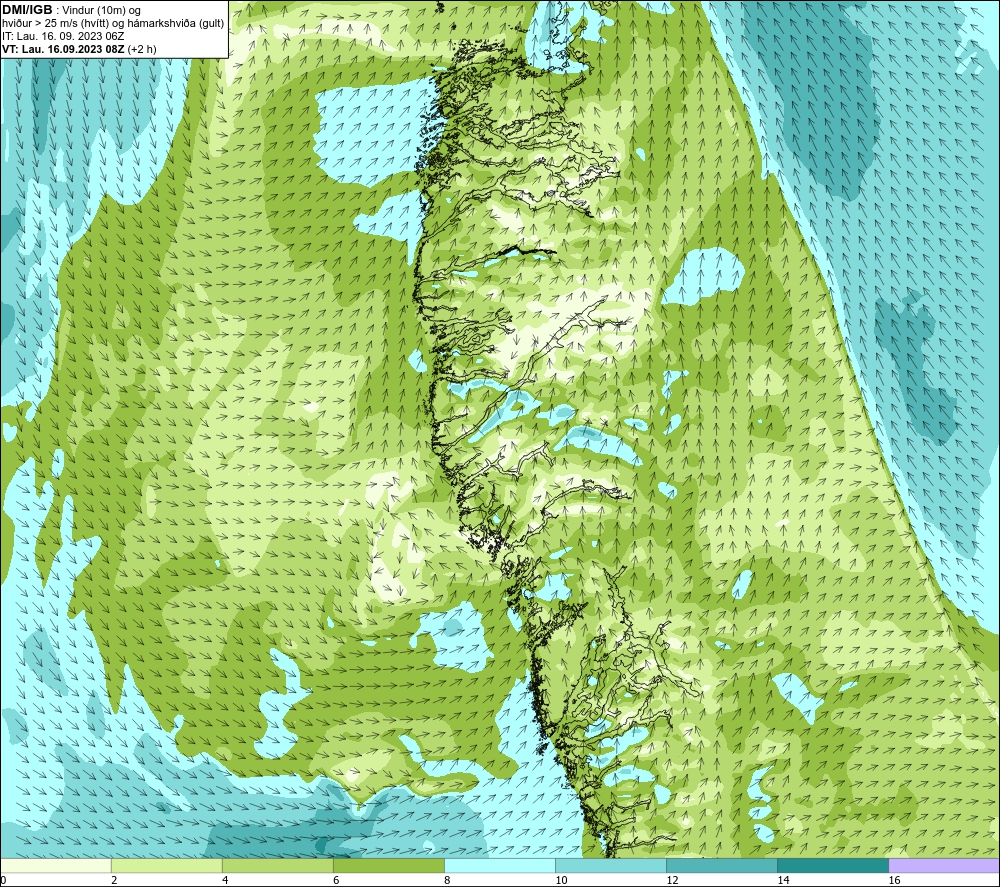This screenshot has width=1000, height=887.
Task: Select the cyan 10–12 m/s swatch
Action: pos(611,866)
